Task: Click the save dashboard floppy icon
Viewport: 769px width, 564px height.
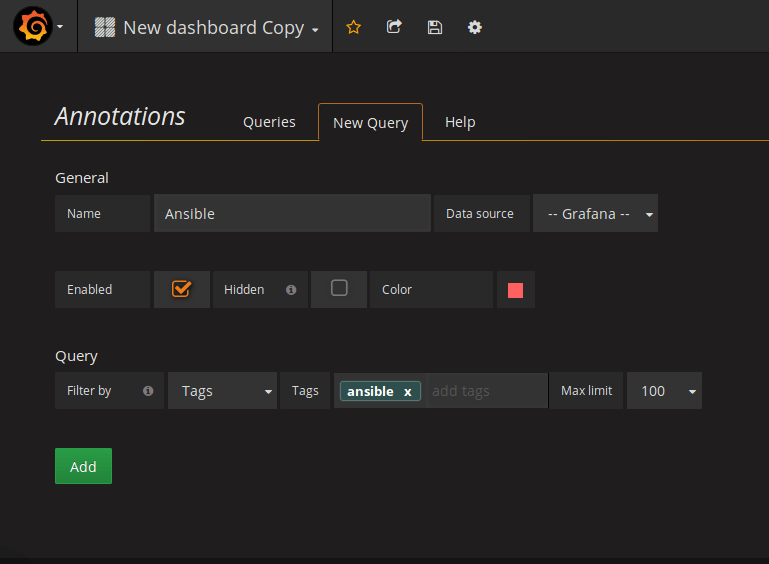Action: [434, 27]
